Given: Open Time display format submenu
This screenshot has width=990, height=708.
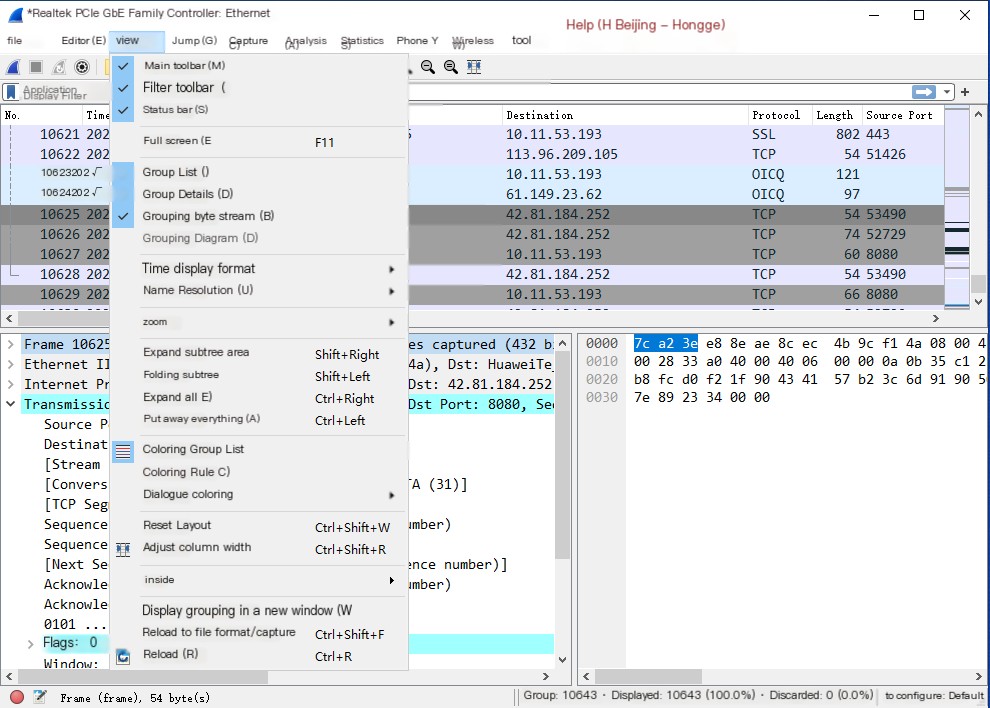Looking at the screenshot, I should click(259, 268).
